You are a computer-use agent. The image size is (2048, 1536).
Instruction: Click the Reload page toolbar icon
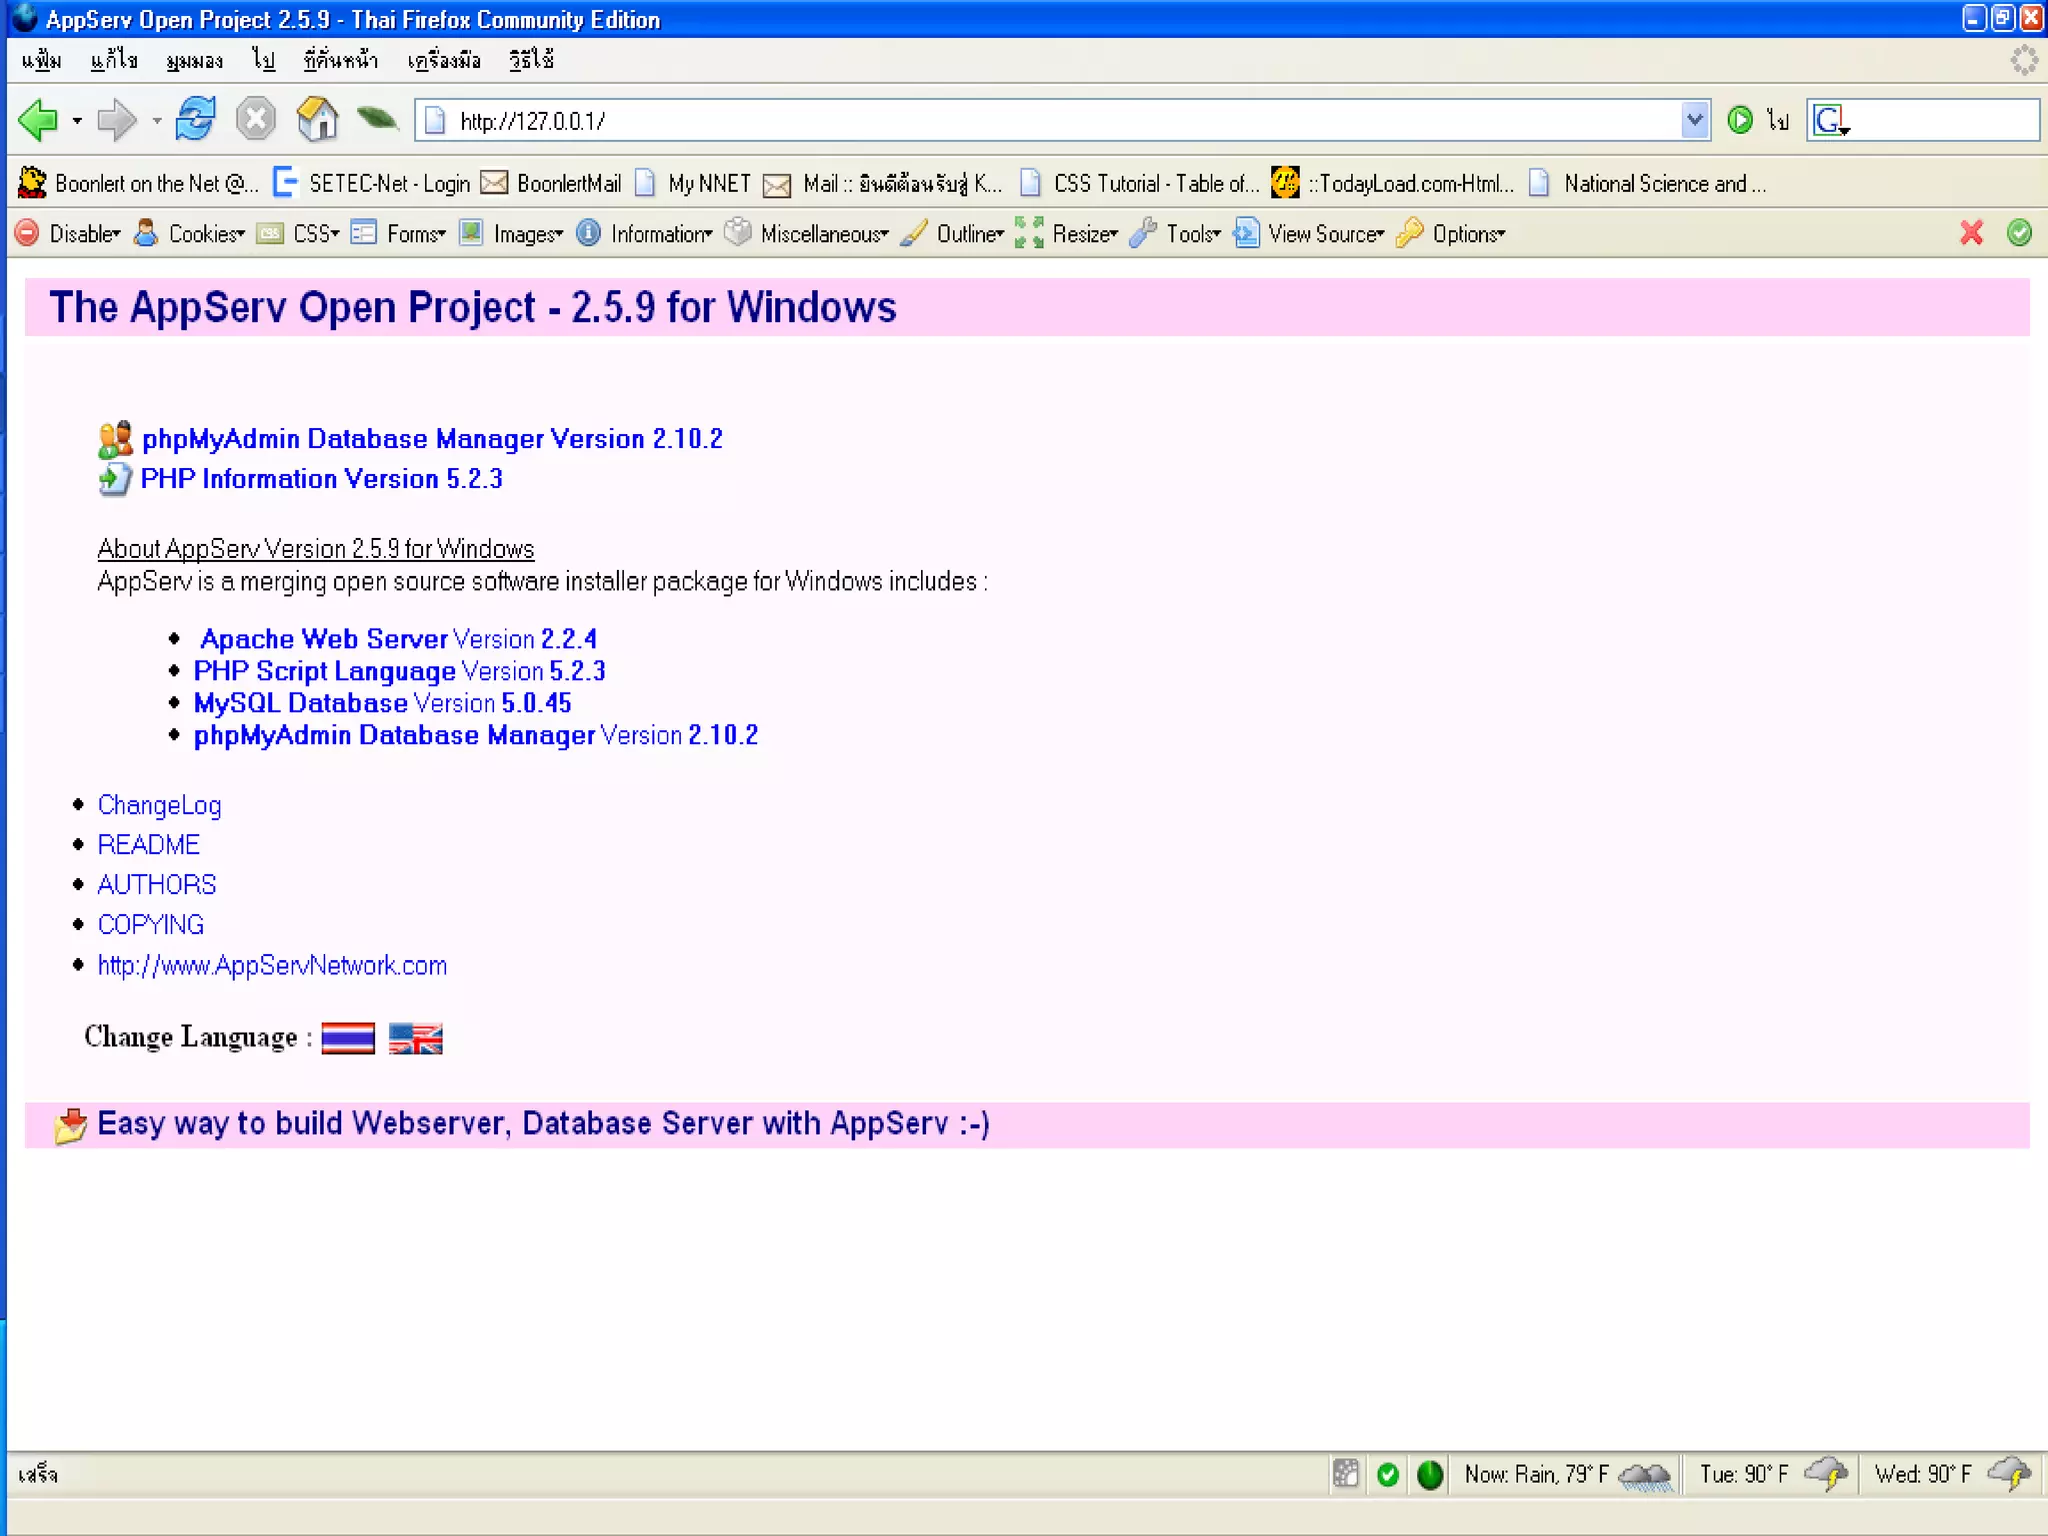point(195,120)
